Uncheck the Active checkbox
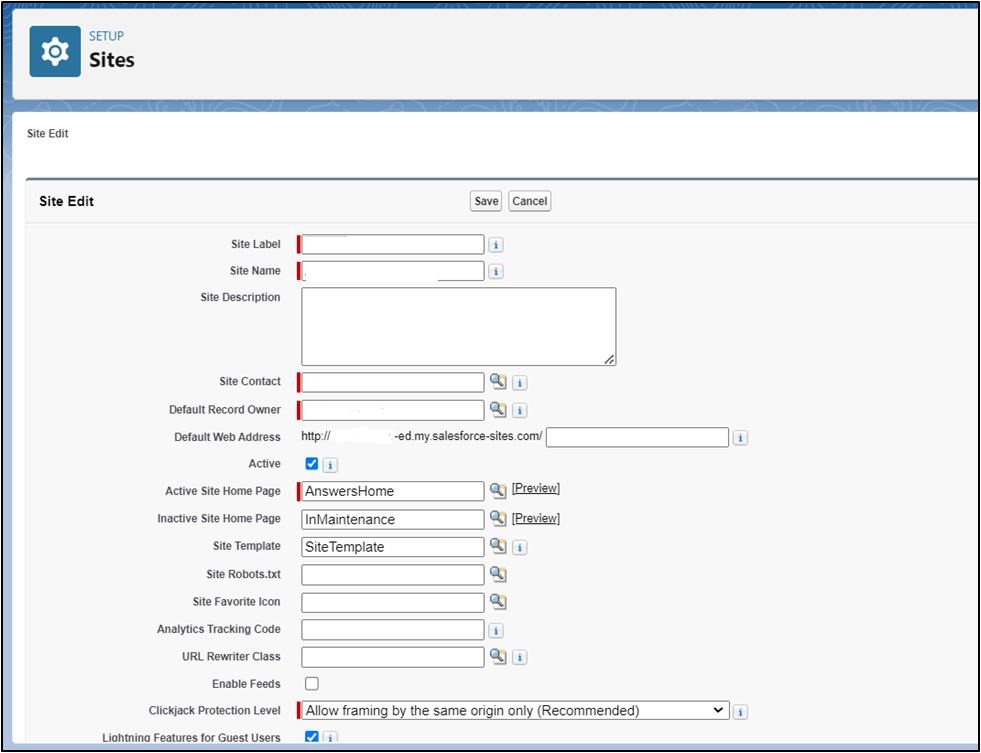The width and height of the screenshot is (981, 753). [312, 463]
